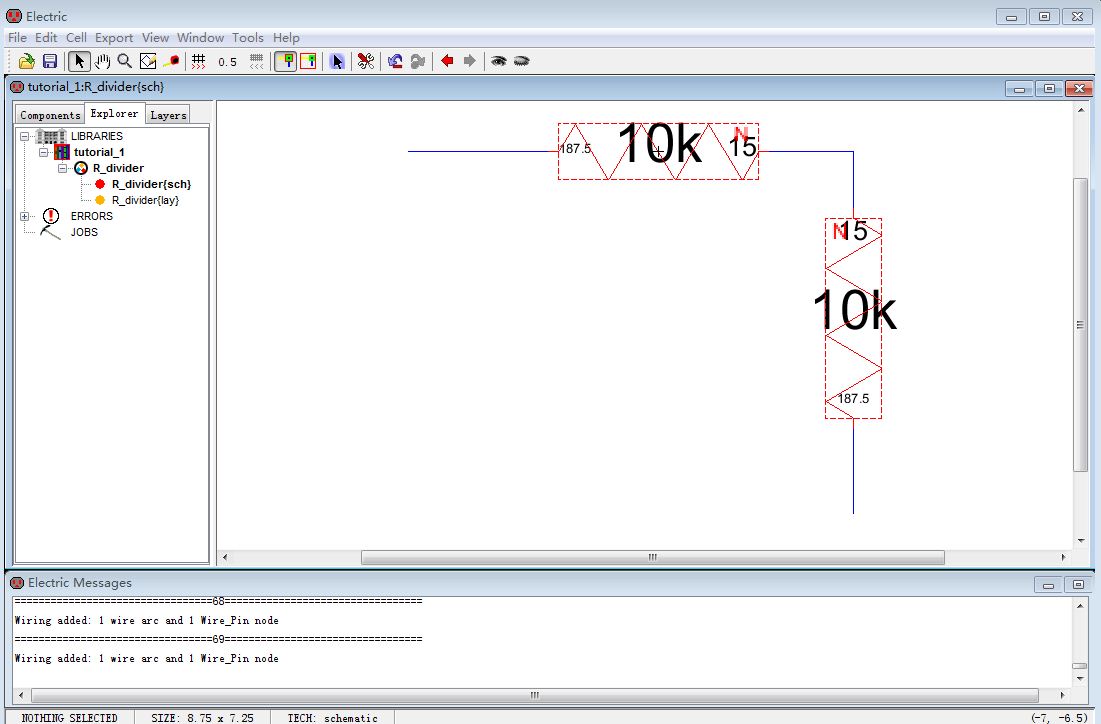Click the Open Library folder icon
The height and width of the screenshot is (724, 1101).
click(27, 61)
